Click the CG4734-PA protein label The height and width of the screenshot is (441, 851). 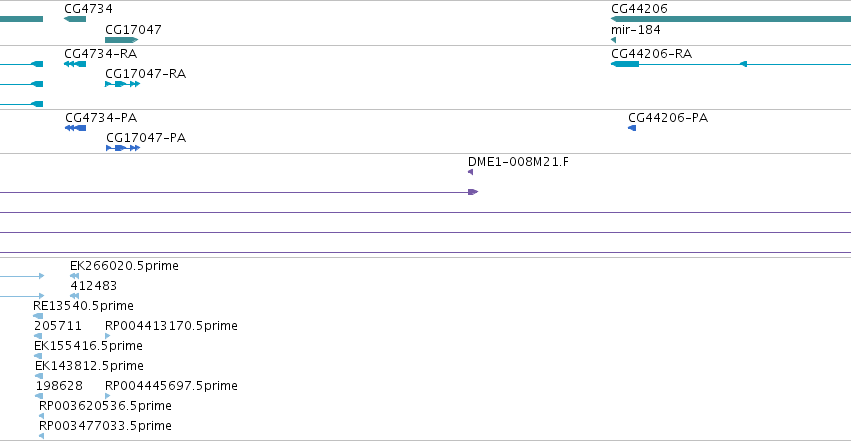[x=101, y=118]
